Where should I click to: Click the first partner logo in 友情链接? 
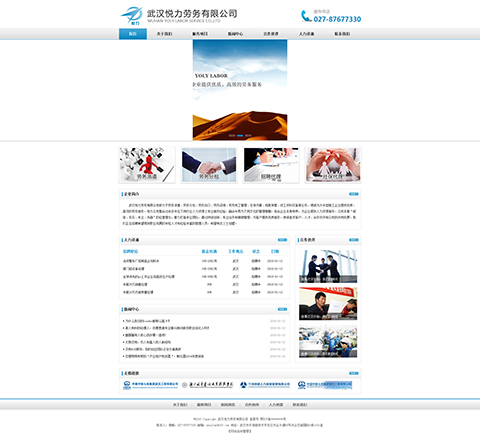pos(150,385)
